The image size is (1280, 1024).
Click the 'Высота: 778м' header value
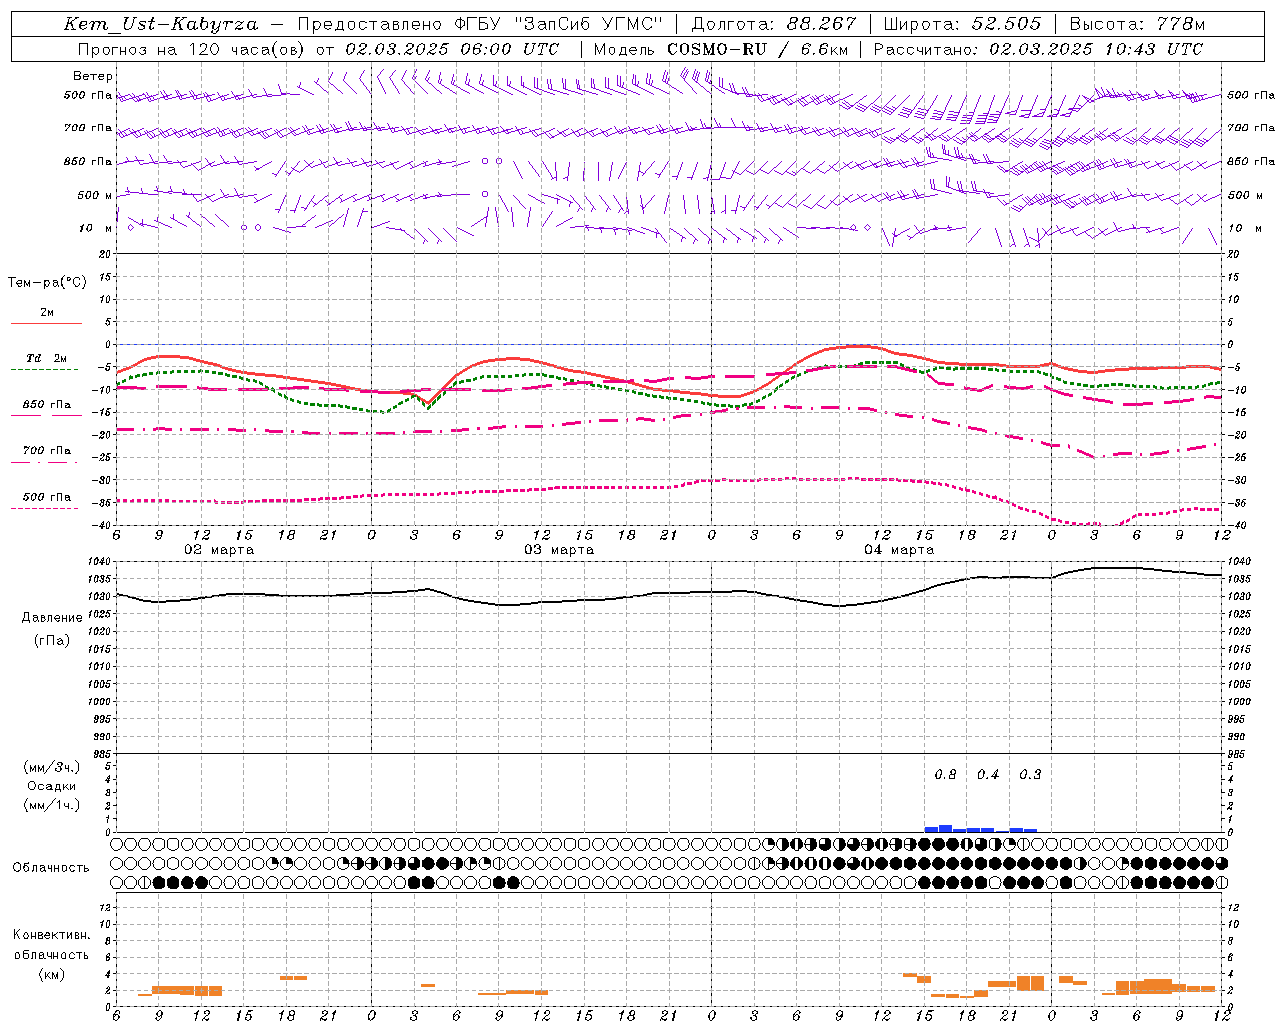[x=1137, y=24]
